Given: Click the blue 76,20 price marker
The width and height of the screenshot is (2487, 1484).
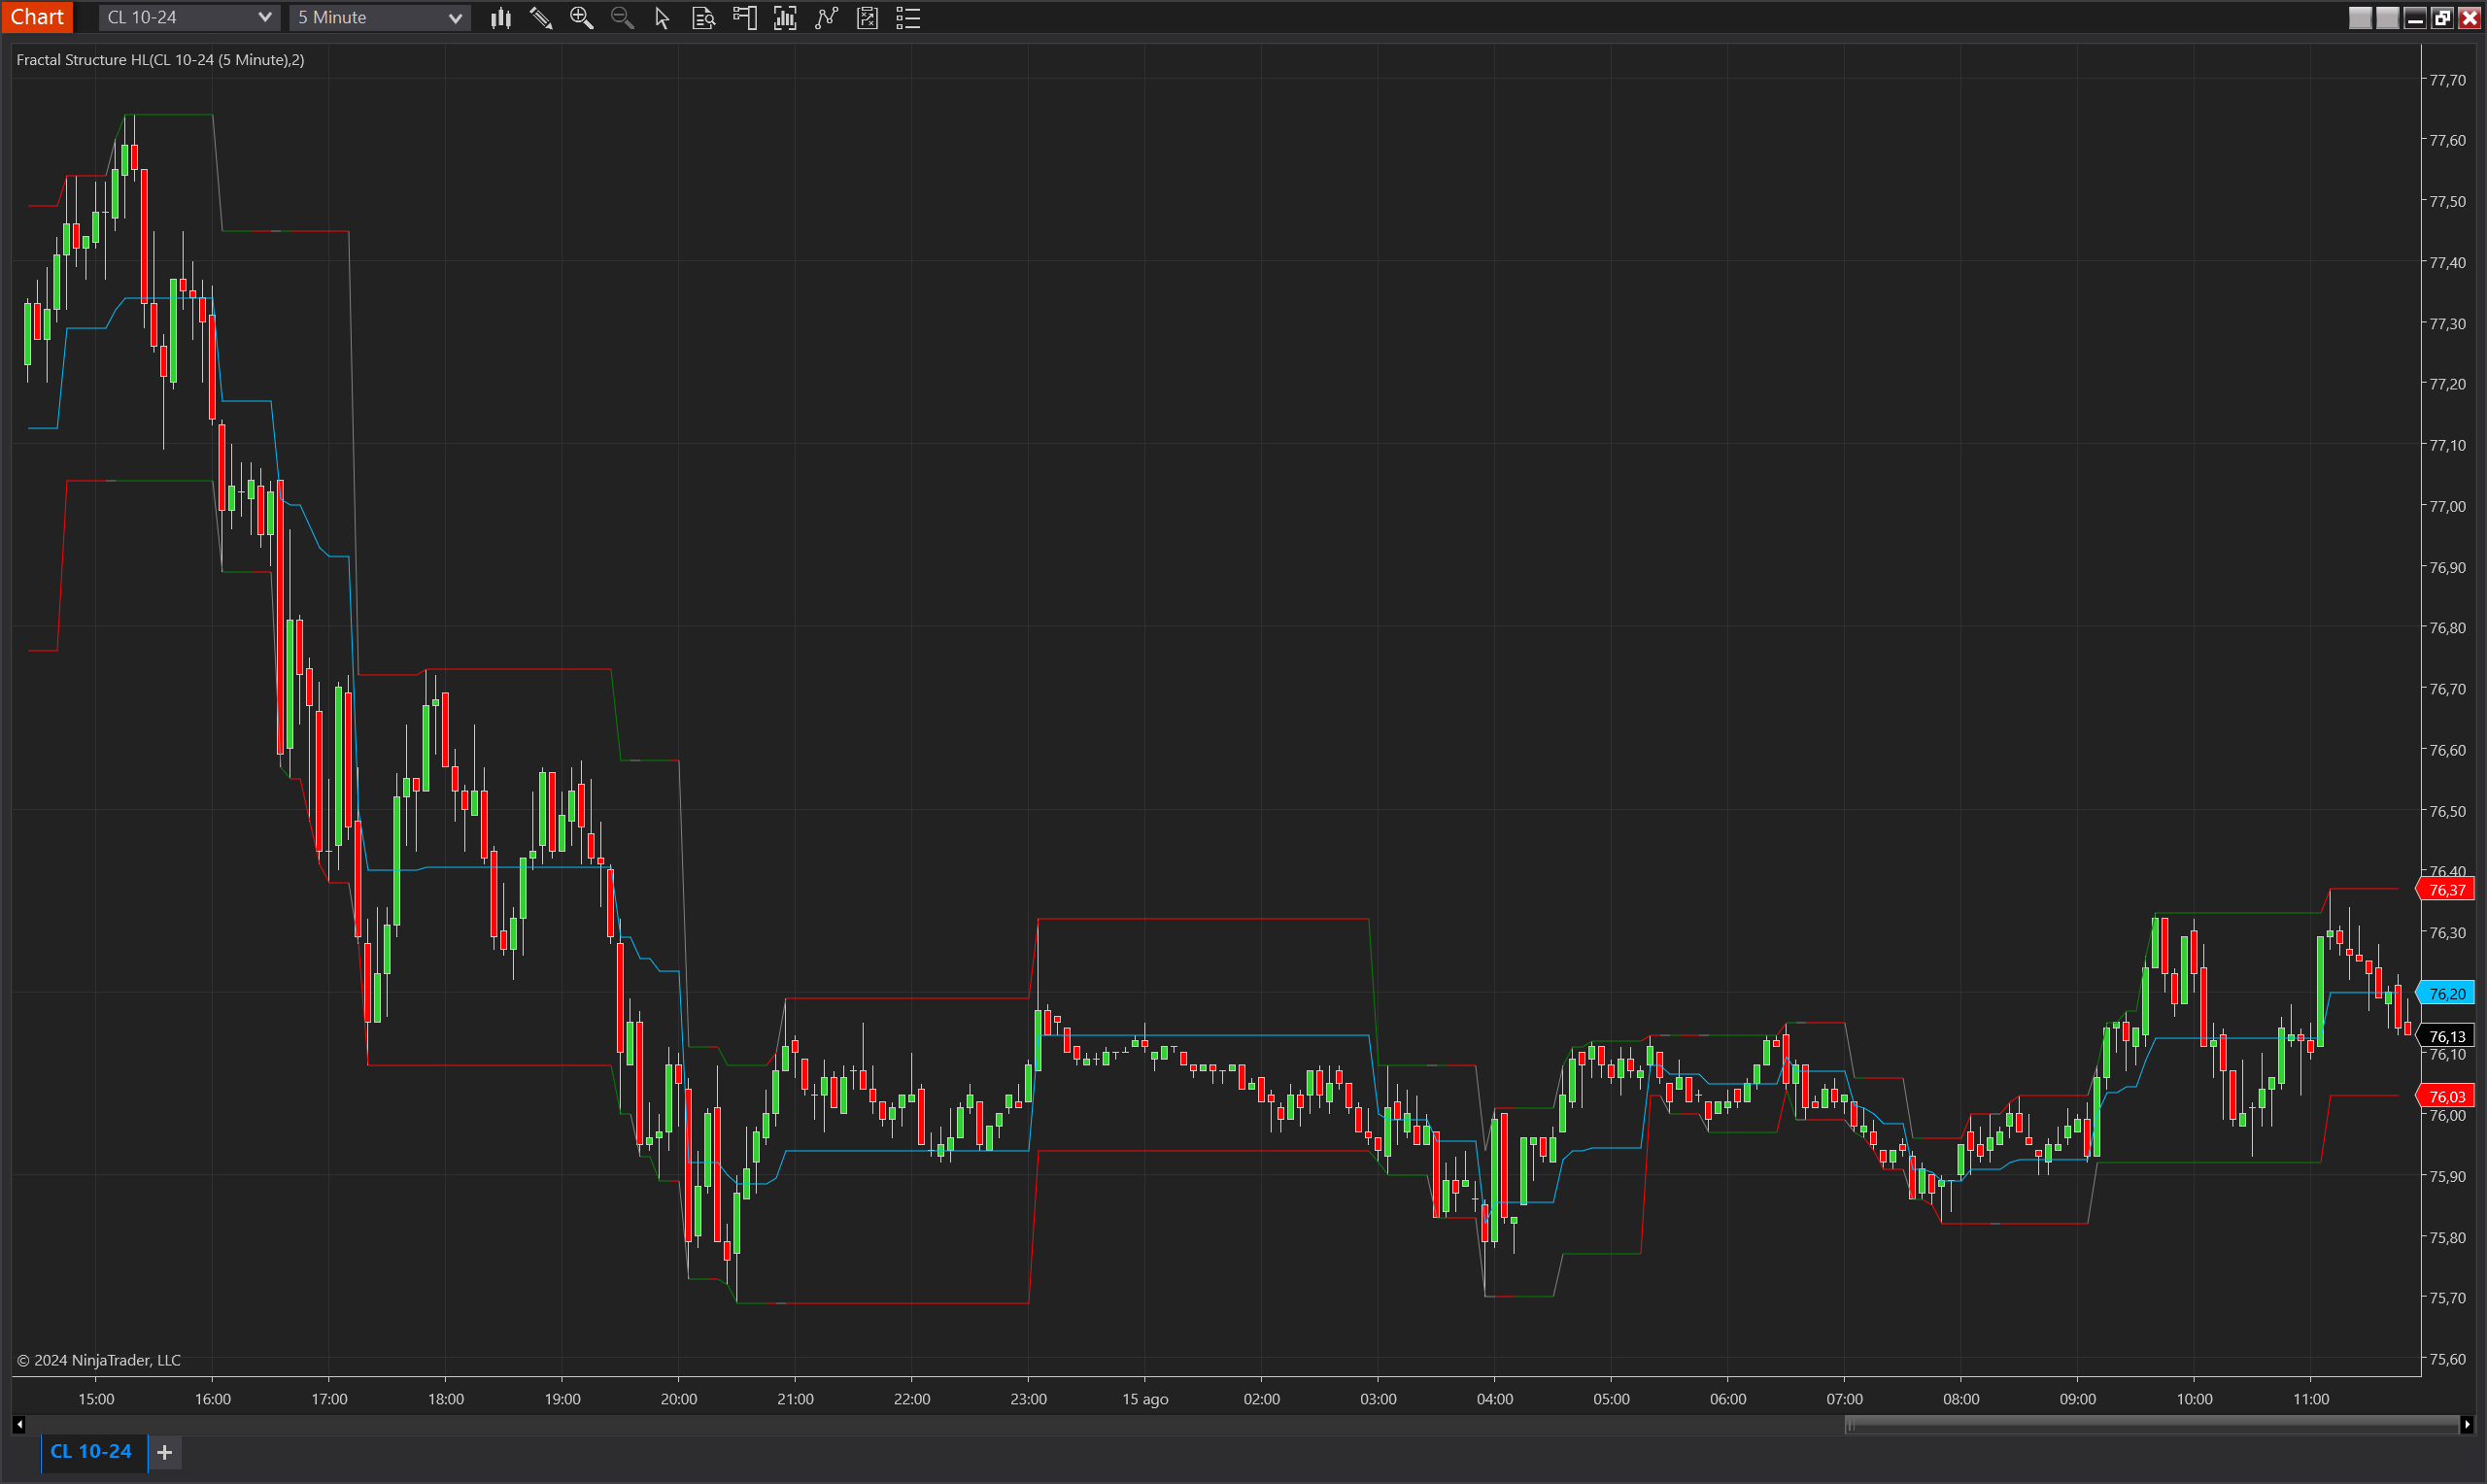Looking at the screenshot, I should pyautogui.click(x=2446, y=993).
